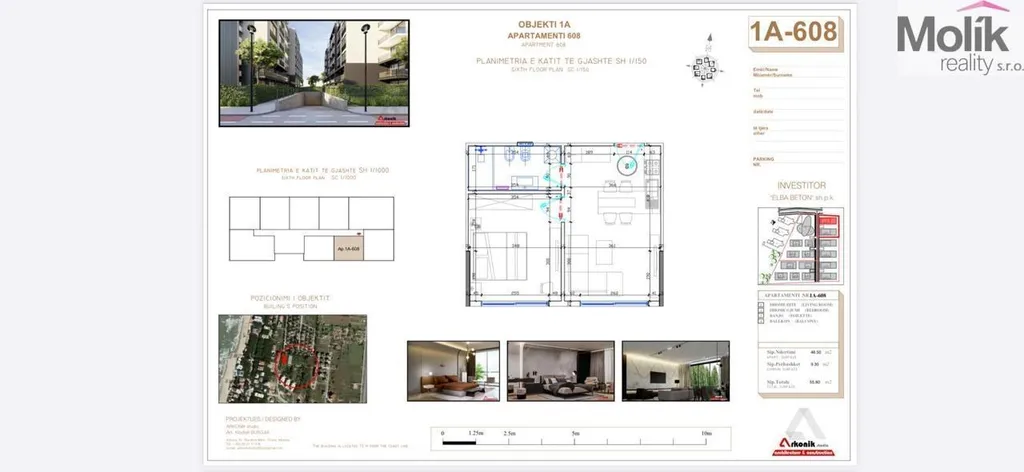1024x472 pixels.
Task: Click the red circle on the satellite map
Action: pos(299,359)
